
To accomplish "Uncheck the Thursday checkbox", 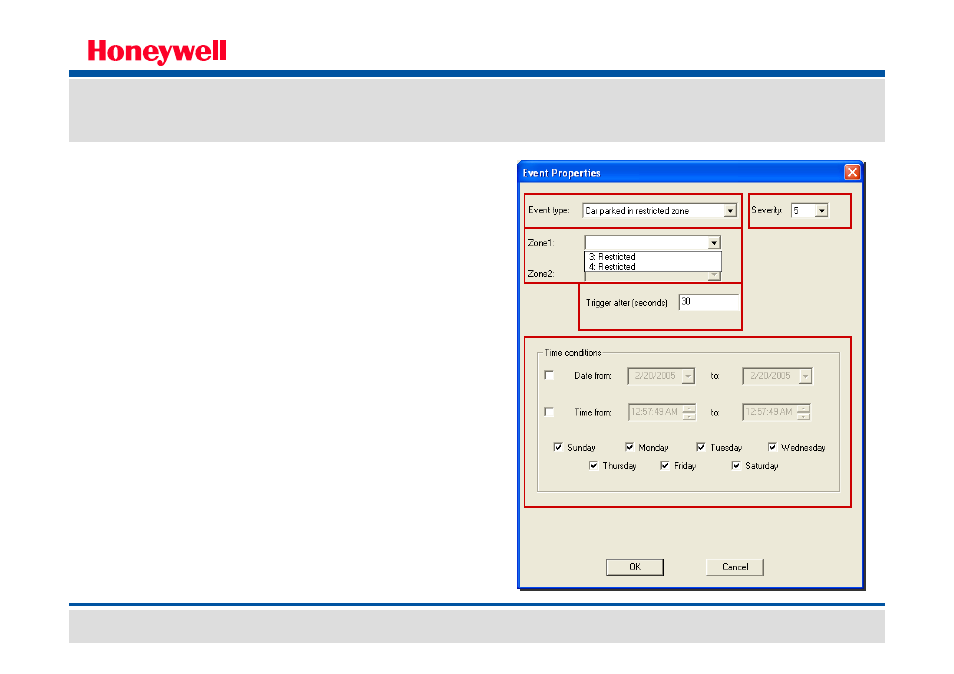I will (x=594, y=465).
